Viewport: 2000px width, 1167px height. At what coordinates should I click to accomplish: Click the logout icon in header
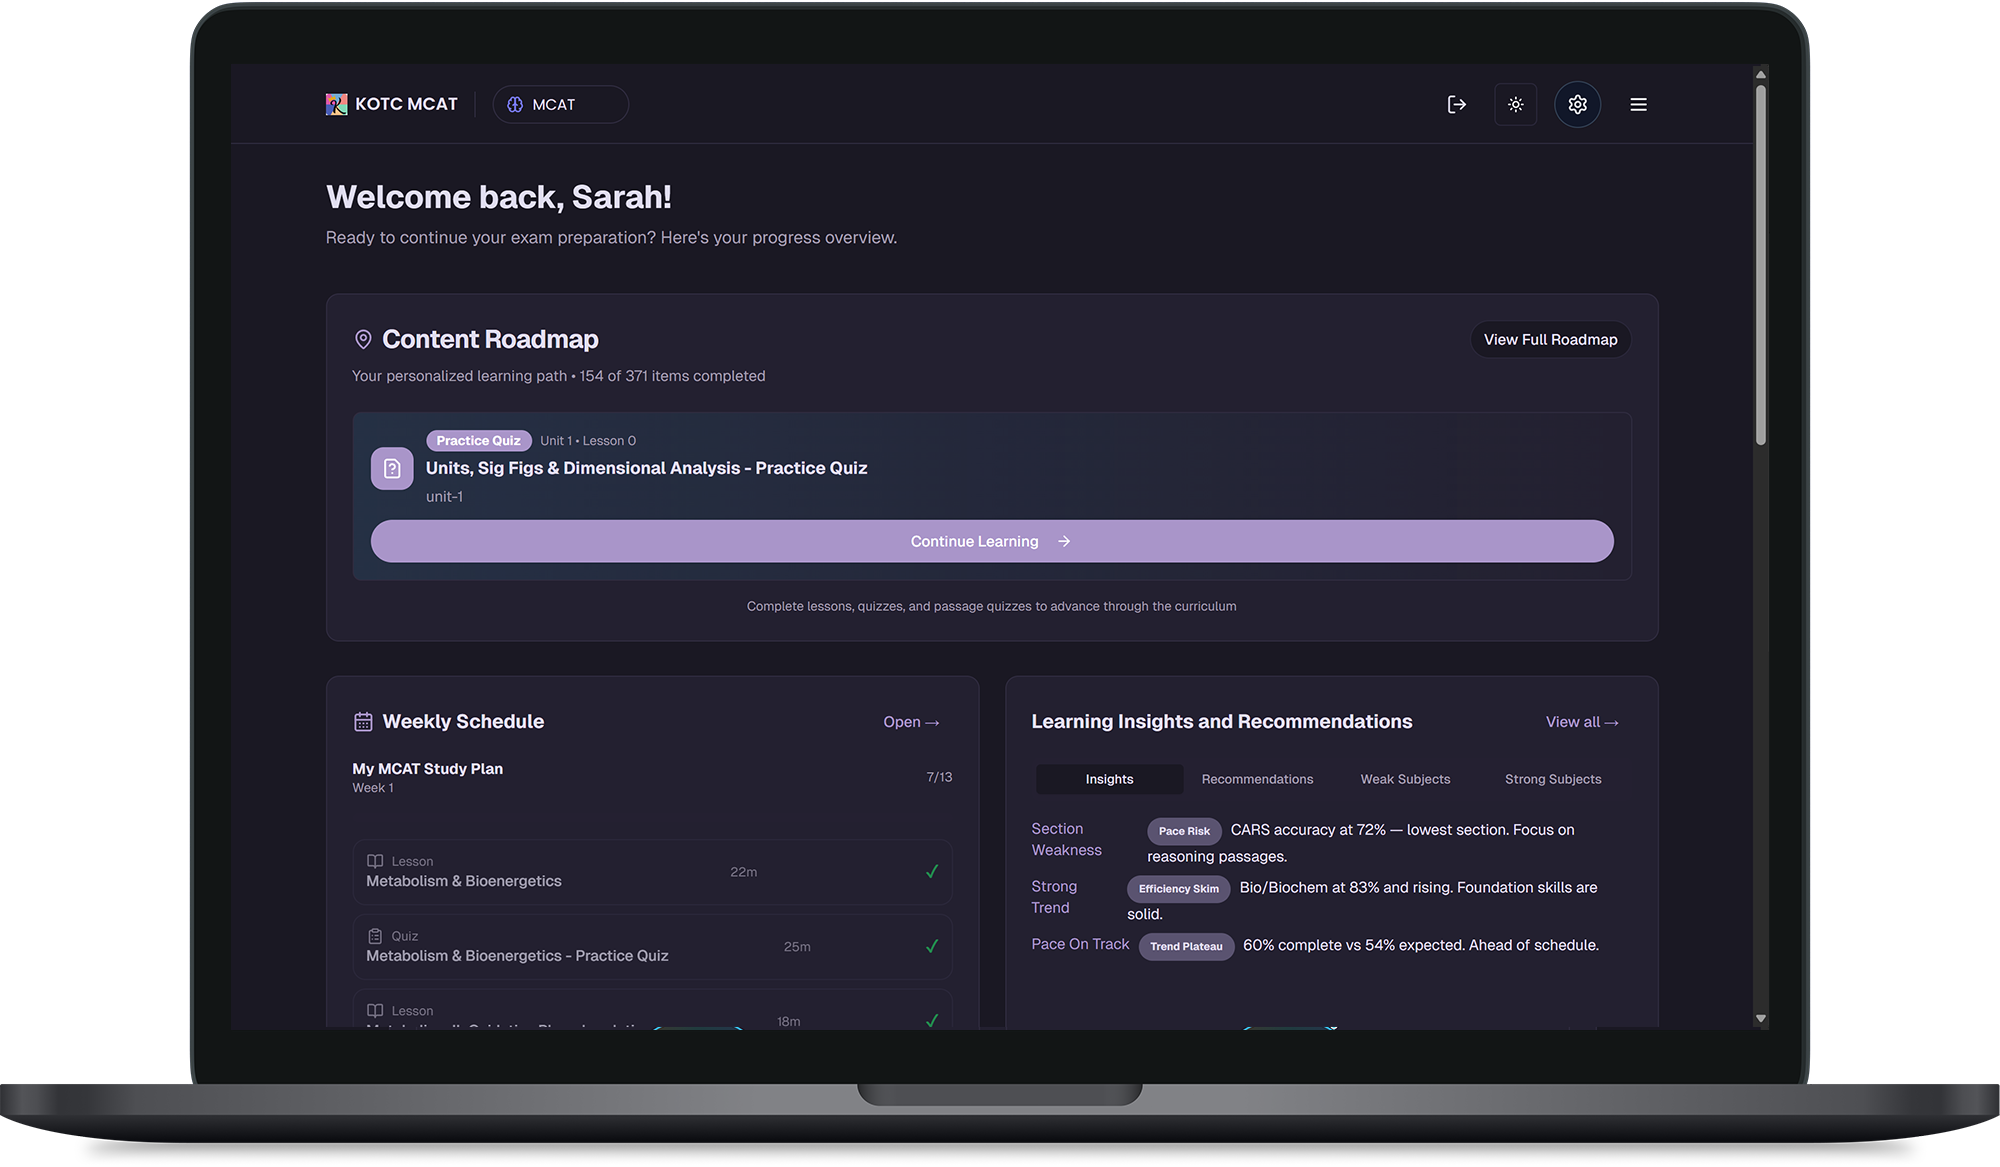(x=1457, y=104)
